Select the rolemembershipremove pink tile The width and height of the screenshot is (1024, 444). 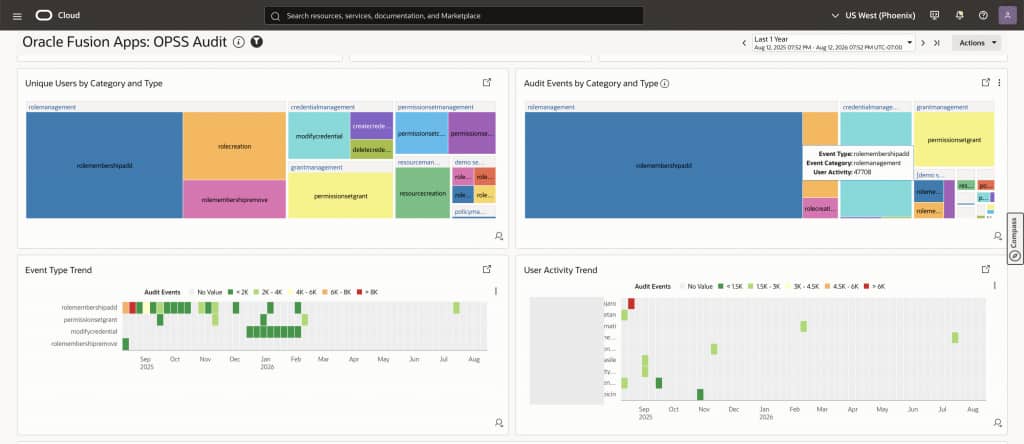coord(234,199)
